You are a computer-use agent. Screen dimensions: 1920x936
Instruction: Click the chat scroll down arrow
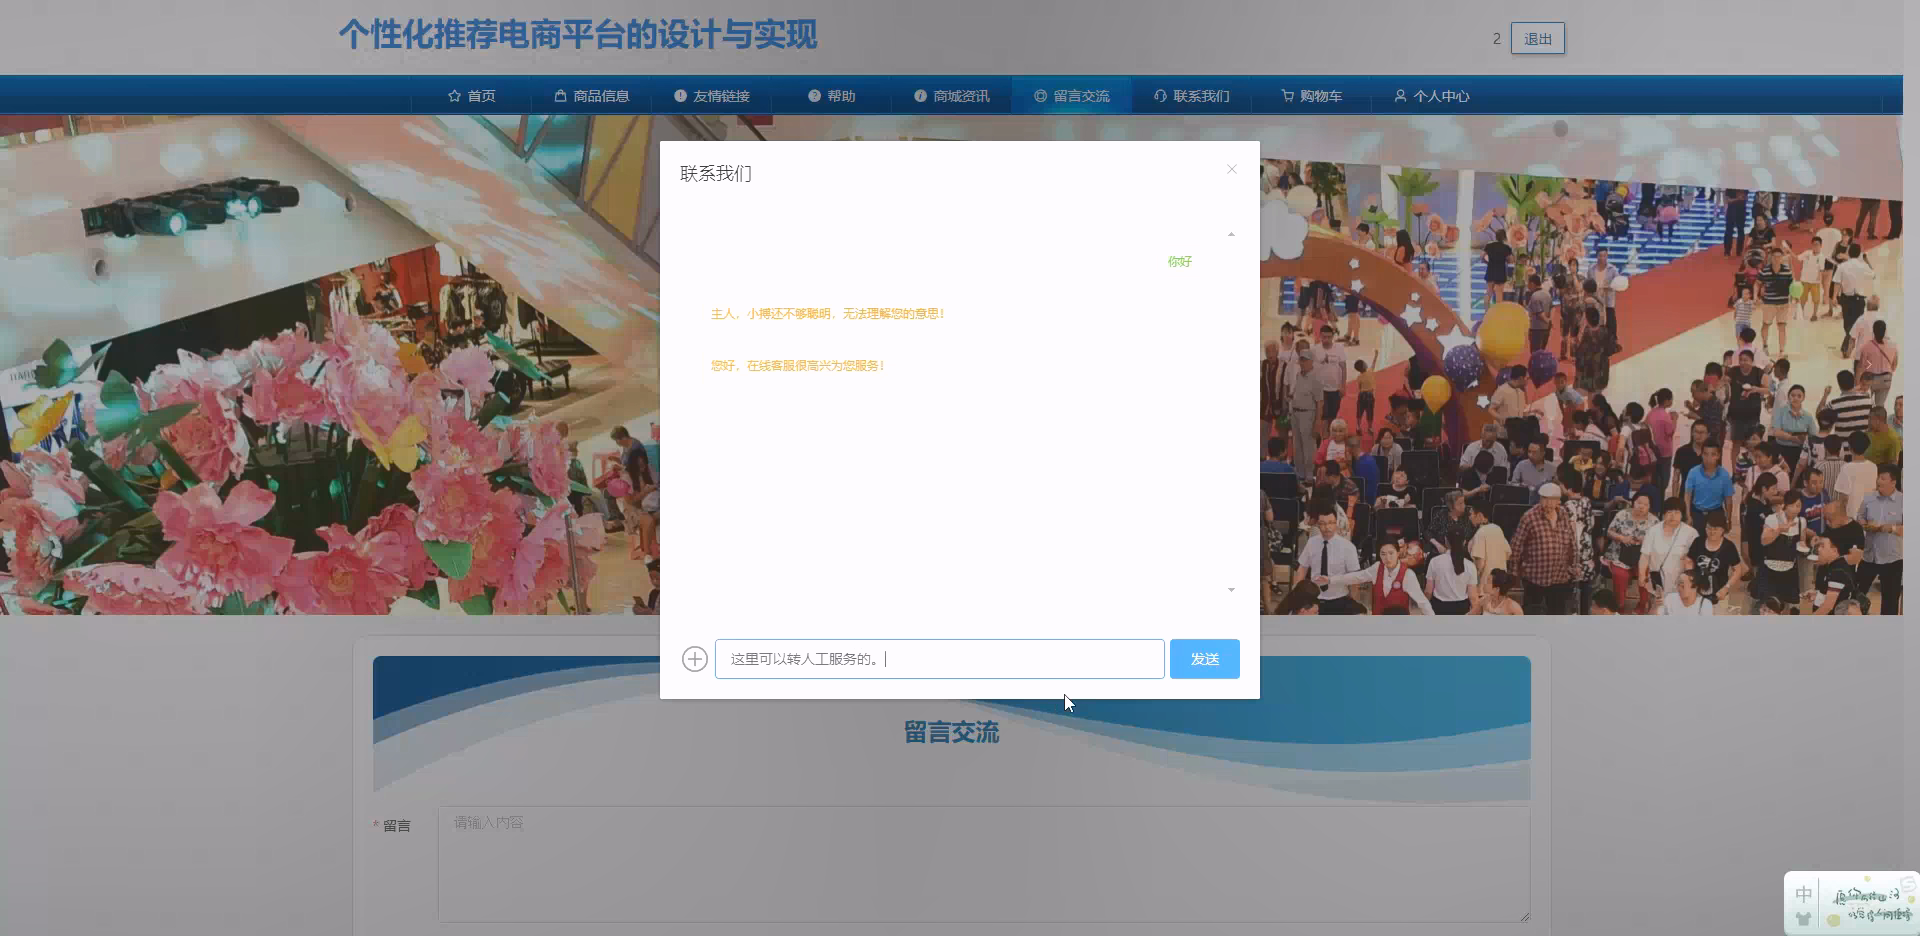tap(1231, 590)
